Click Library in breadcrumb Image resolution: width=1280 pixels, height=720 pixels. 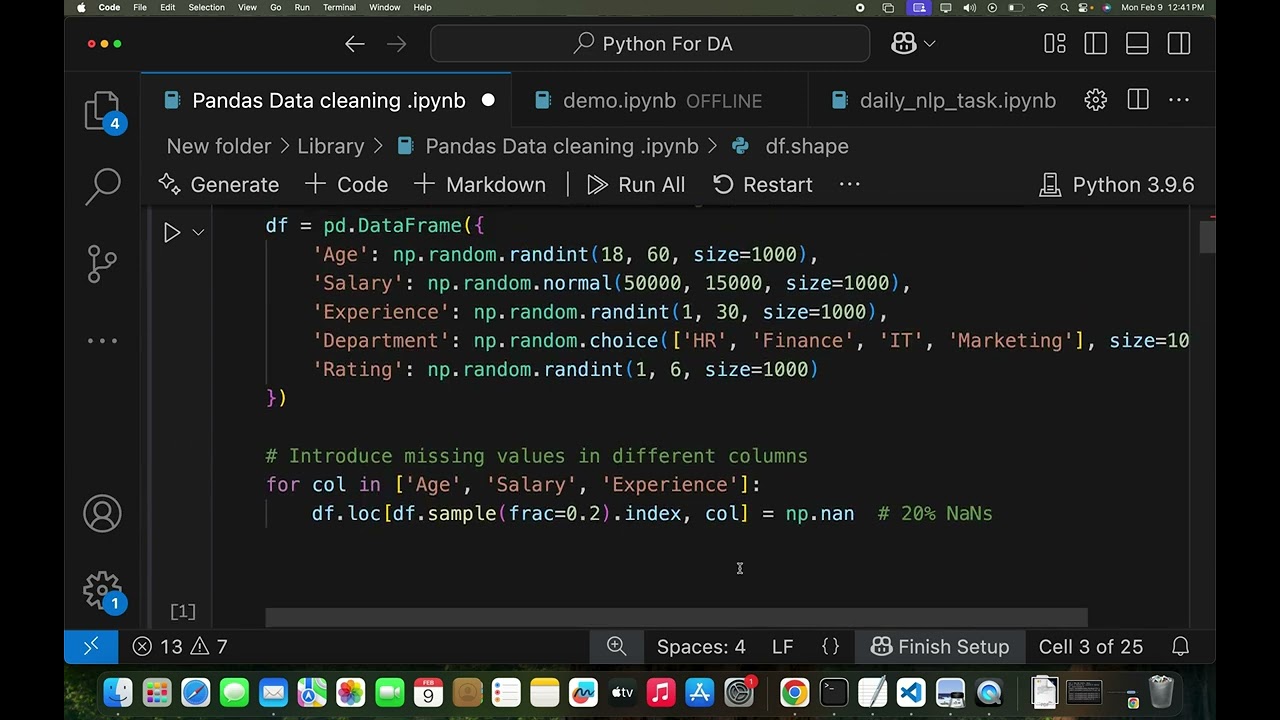(x=330, y=146)
